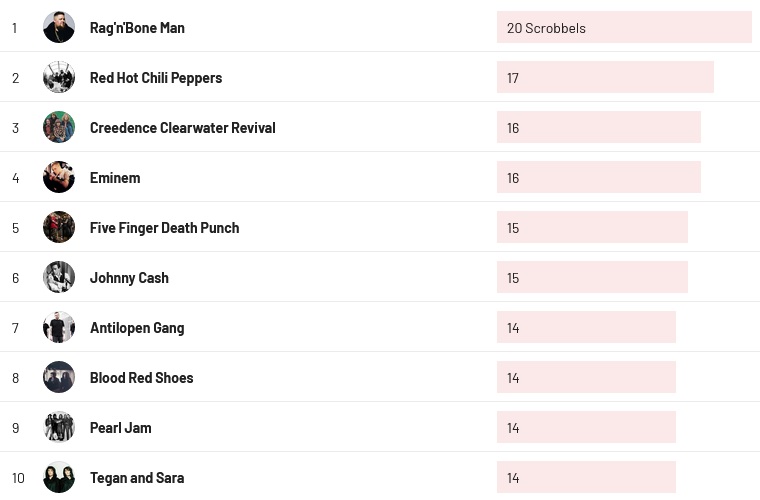The height and width of the screenshot is (500, 760).
Task: Go to Red Hot Chili Peppers page
Action: coord(156,78)
